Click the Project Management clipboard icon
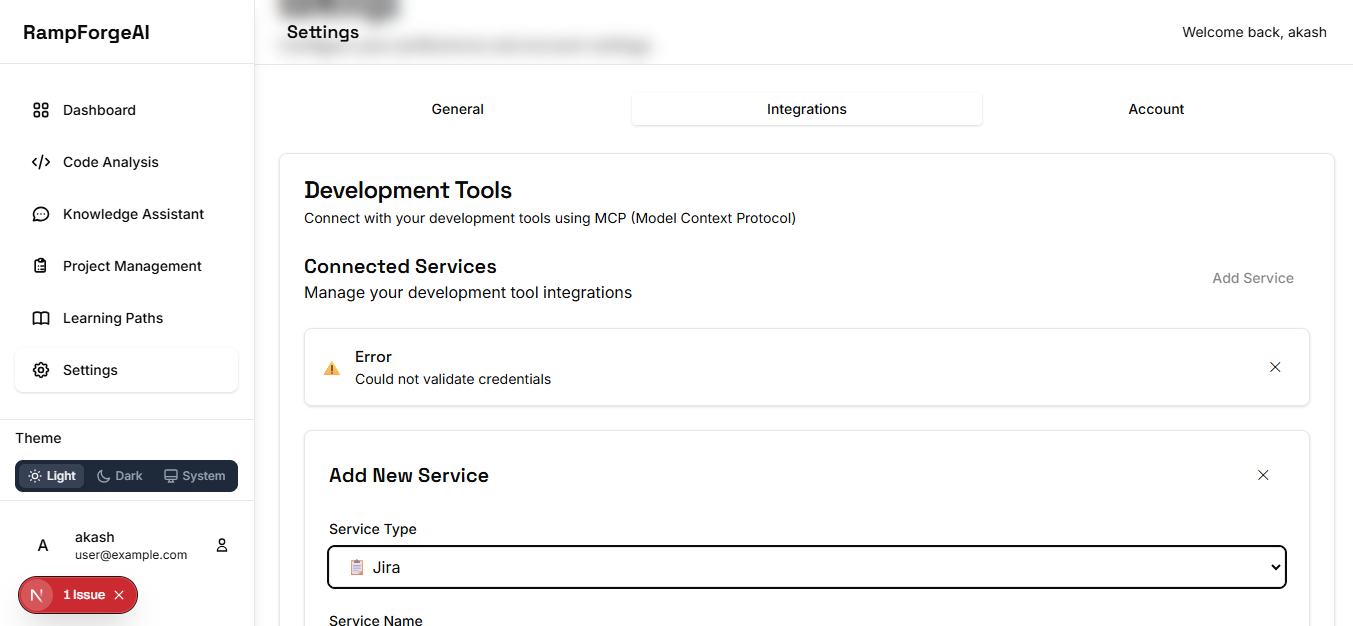The width and height of the screenshot is (1353, 626). tap(41, 266)
